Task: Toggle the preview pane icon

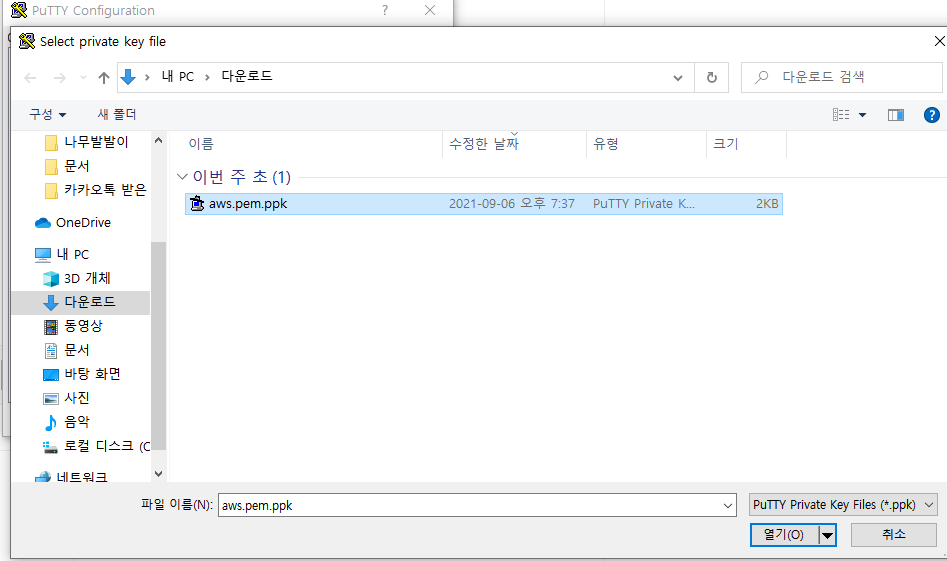Action: 896,115
